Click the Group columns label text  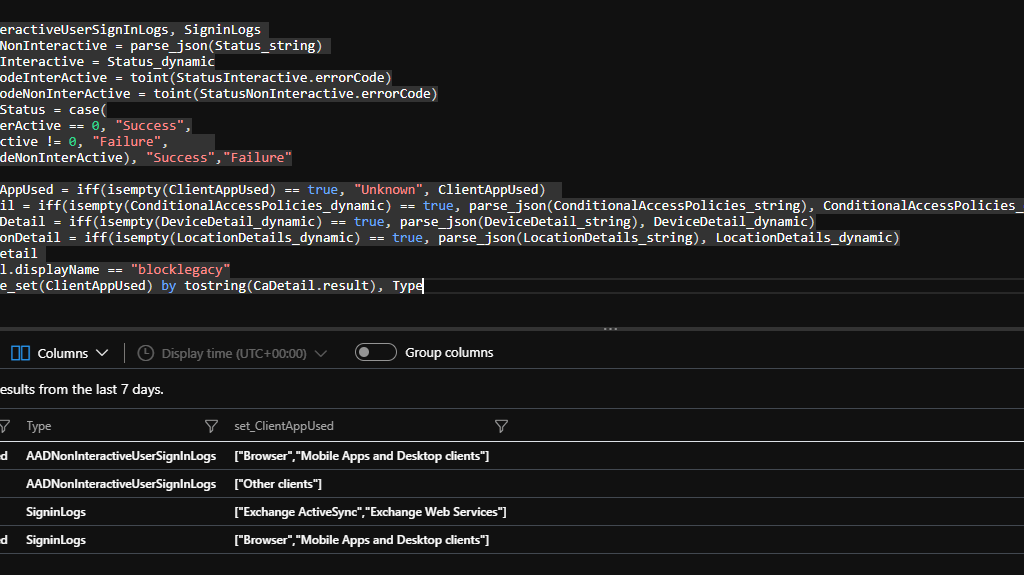[x=449, y=353]
